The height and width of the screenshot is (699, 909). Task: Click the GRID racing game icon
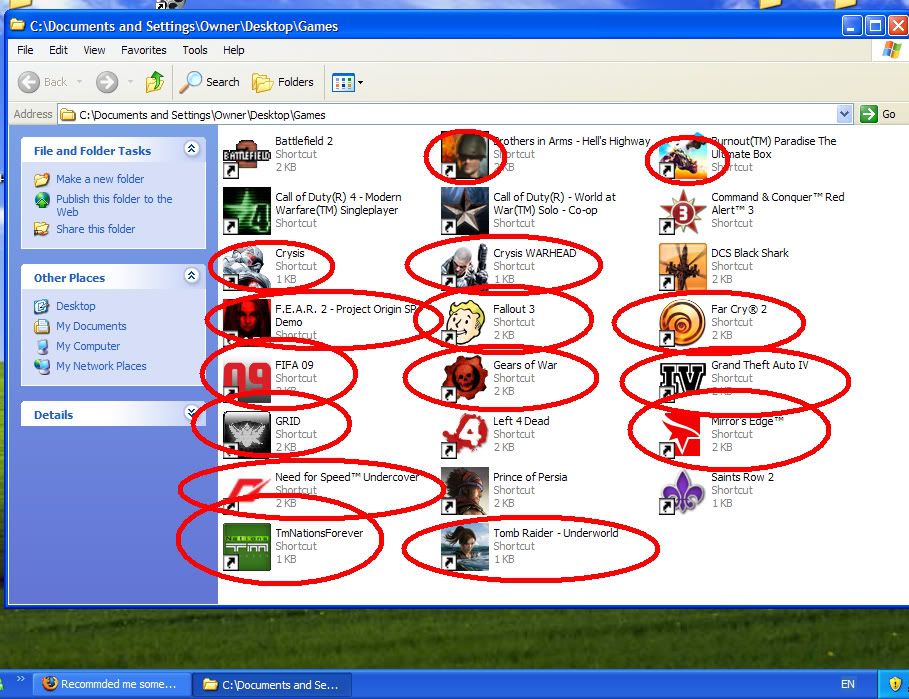tap(247, 435)
